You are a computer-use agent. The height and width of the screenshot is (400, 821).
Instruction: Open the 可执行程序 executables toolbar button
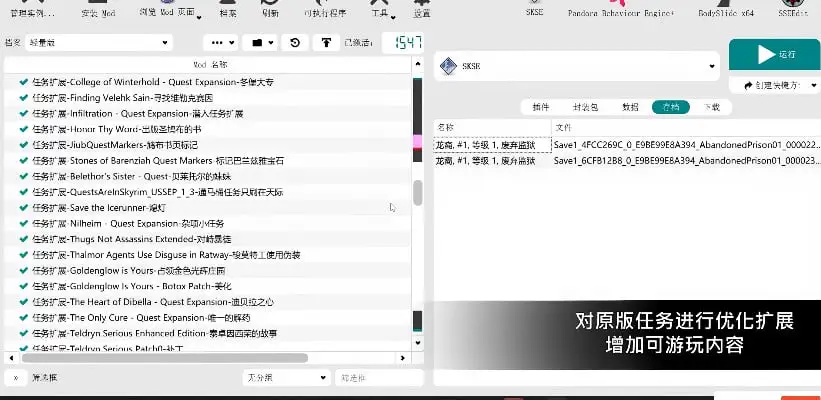tap(325, 10)
